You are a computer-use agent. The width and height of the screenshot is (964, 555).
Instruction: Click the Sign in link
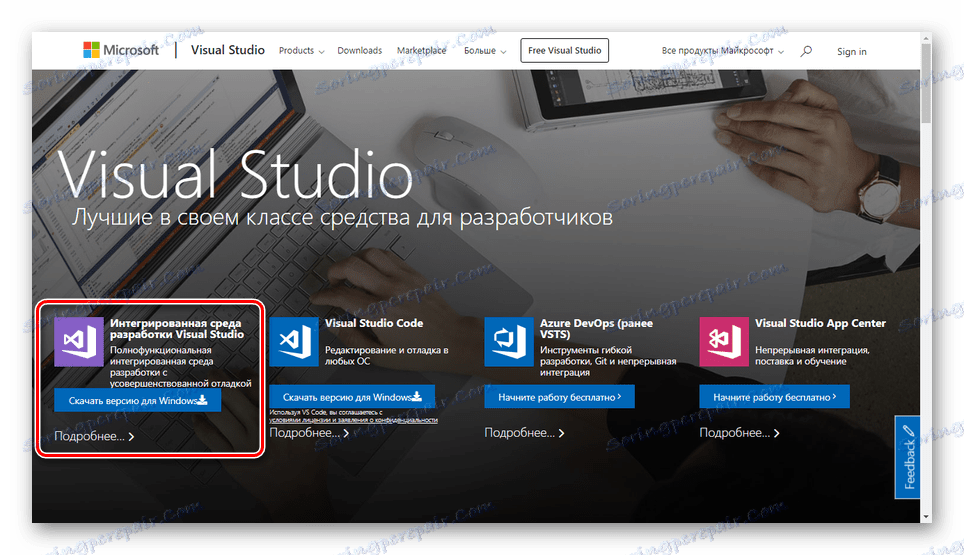(x=851, y=52)
